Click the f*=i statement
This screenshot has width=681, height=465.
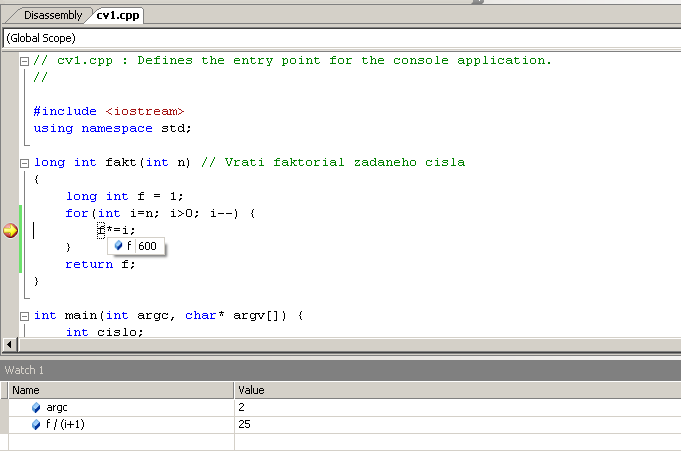(116, 230)
